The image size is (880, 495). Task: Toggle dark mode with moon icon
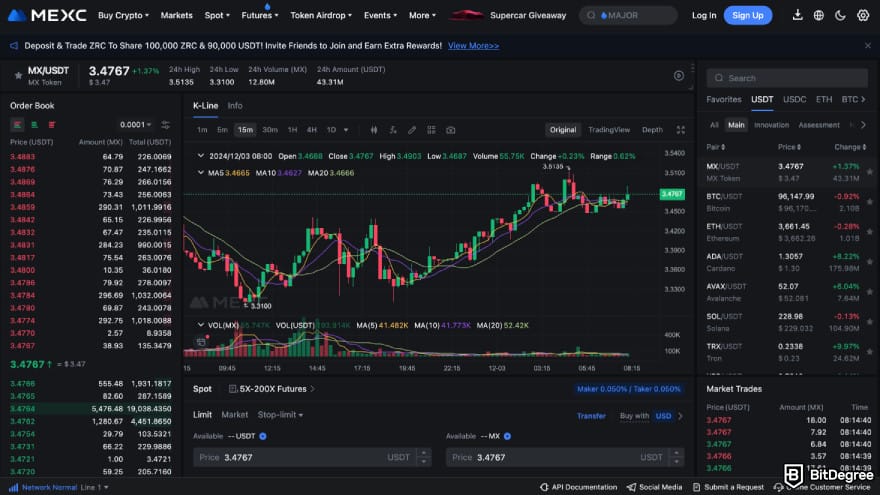840,15
